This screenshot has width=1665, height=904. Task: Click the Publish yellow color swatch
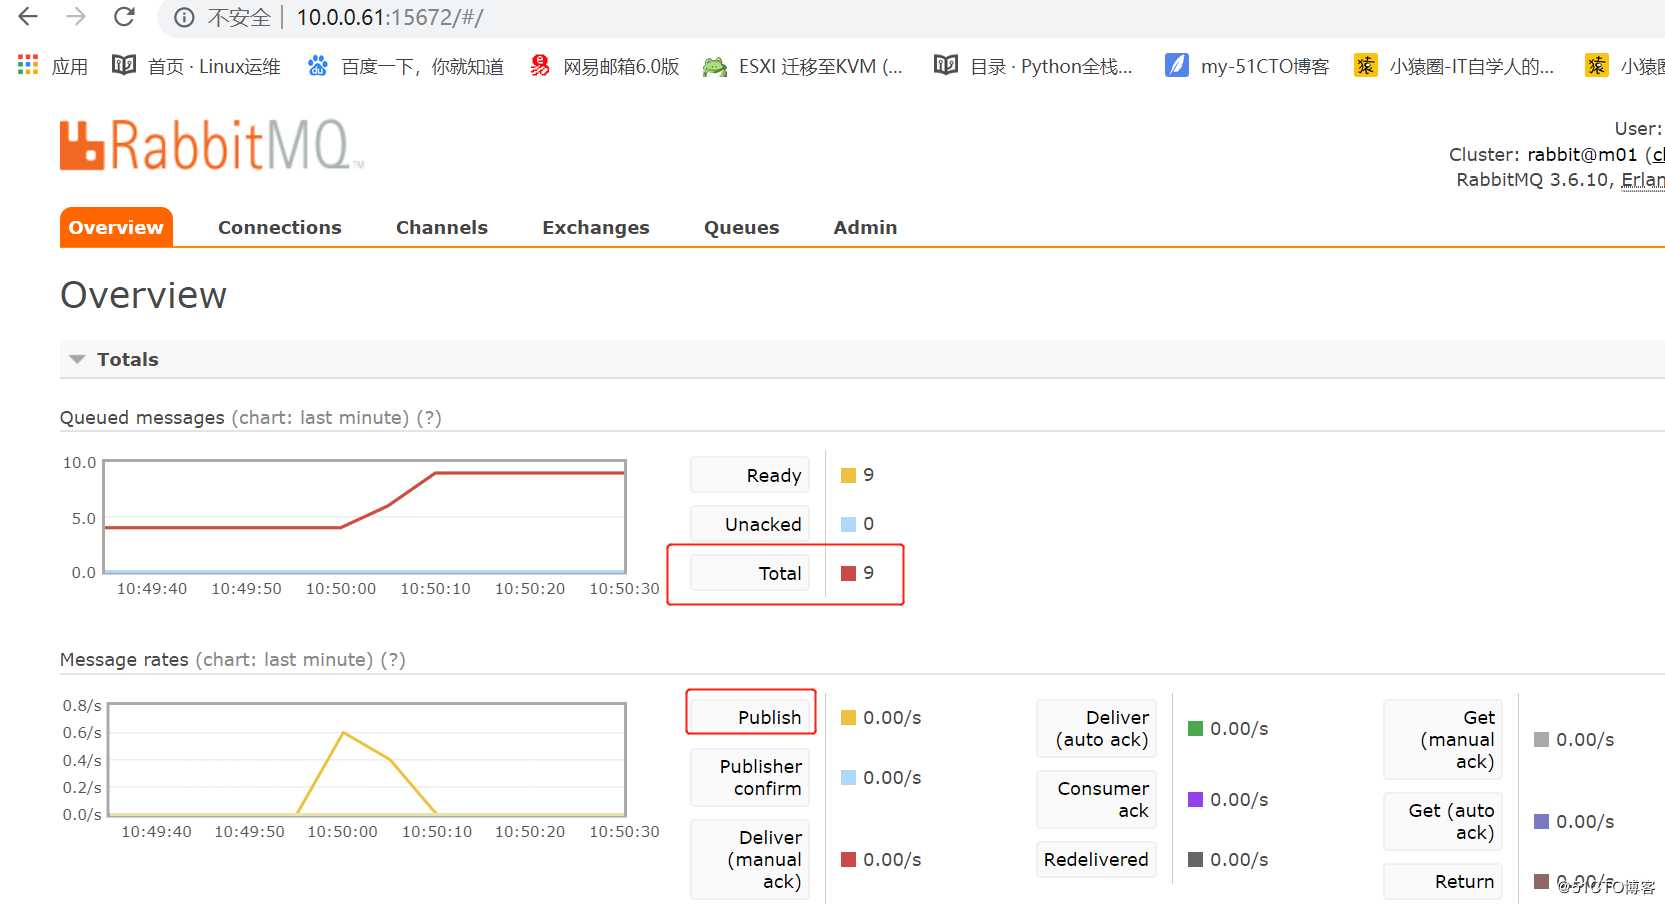point(848,717)
